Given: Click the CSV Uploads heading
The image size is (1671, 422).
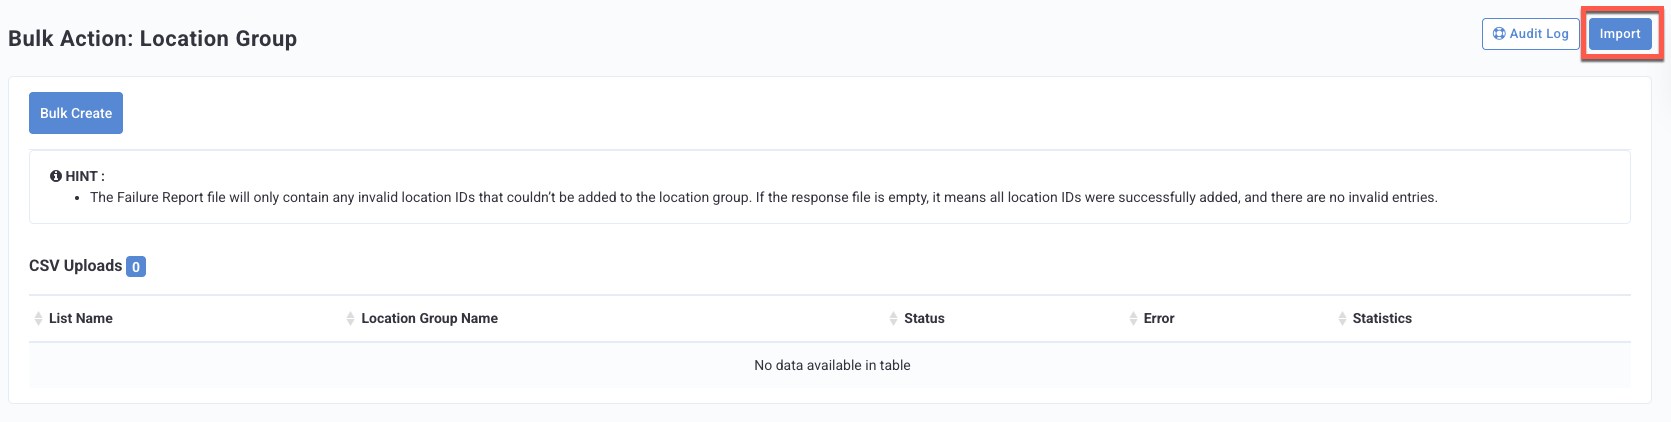Looking at the screenshot, I should [76, 266].
